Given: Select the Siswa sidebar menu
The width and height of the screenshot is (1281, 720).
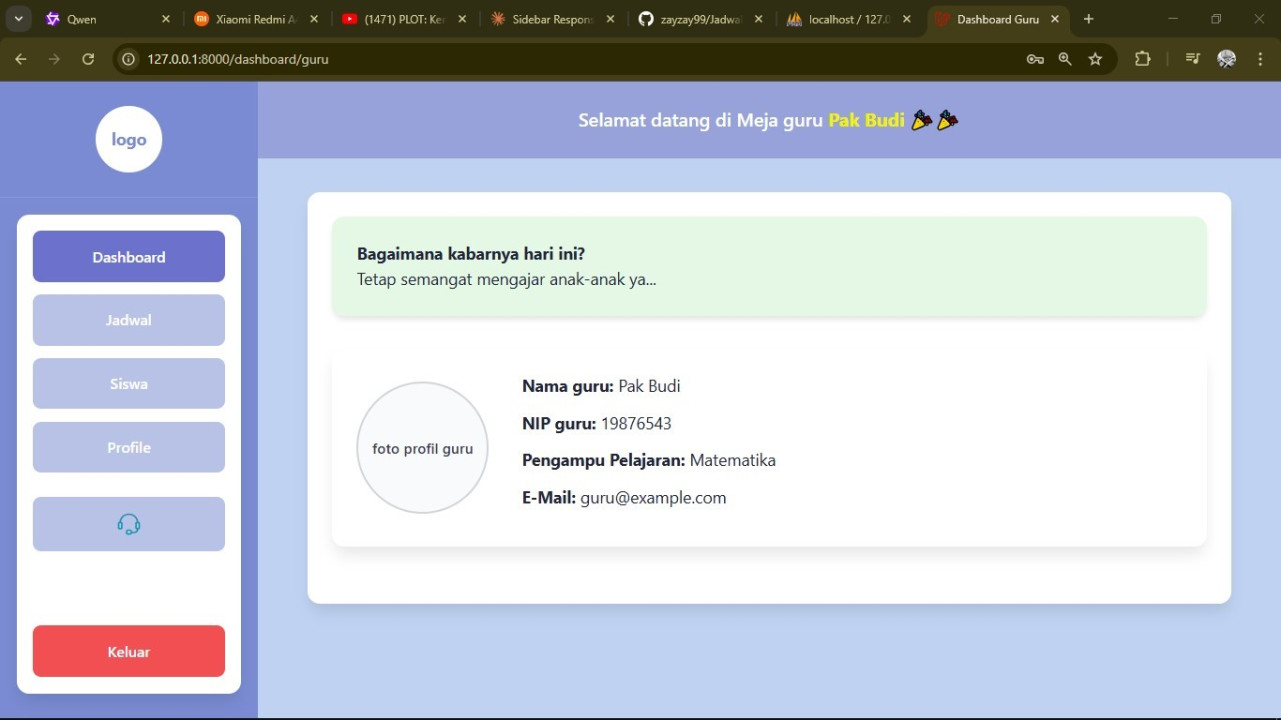Looking at the screenshot, I should [128, 384].
